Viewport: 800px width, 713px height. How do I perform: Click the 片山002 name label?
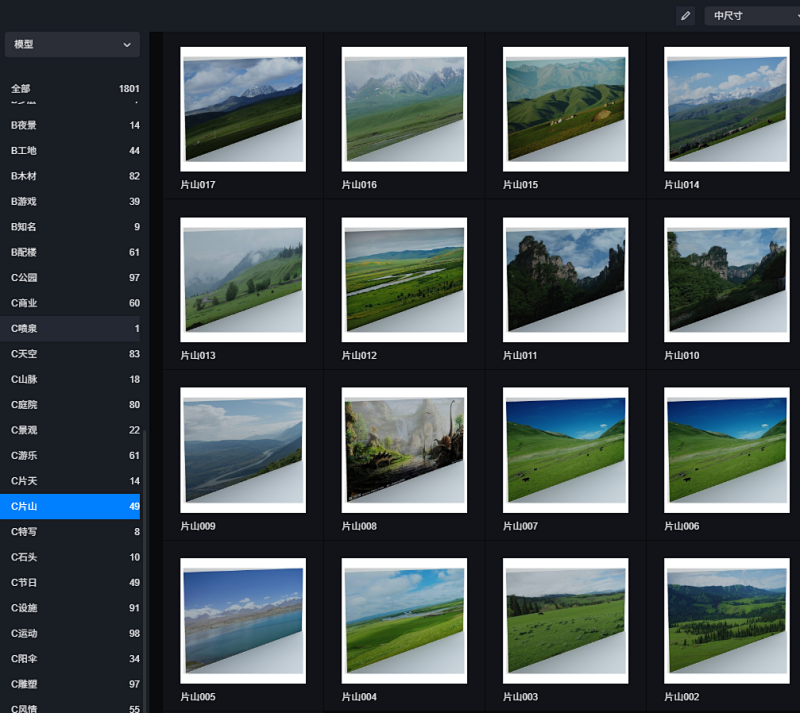point(682,697)
